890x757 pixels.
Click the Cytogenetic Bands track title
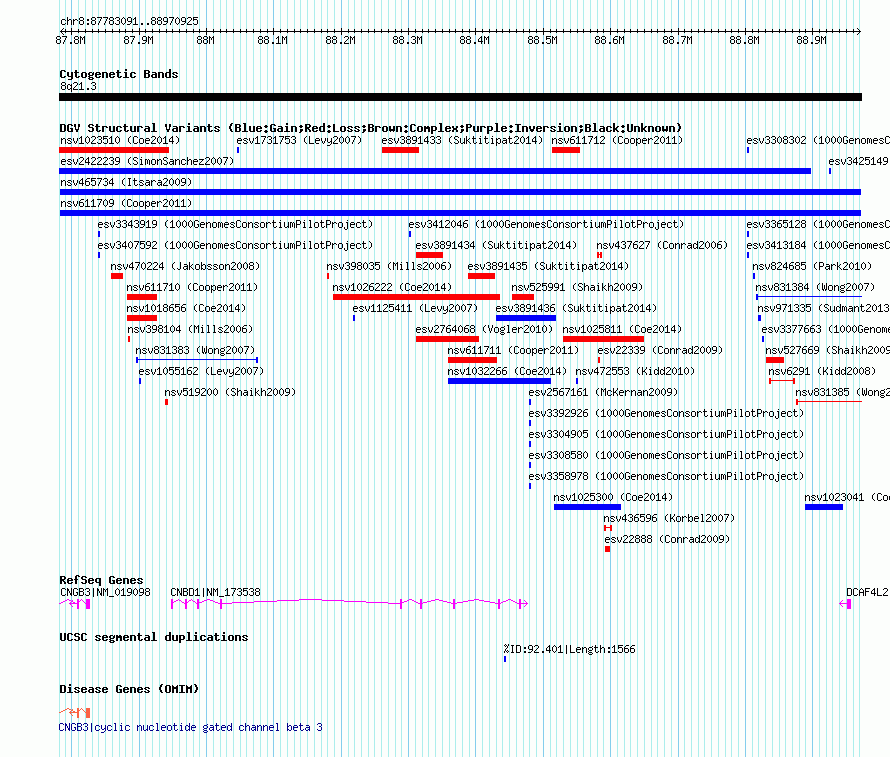[119, 74]
